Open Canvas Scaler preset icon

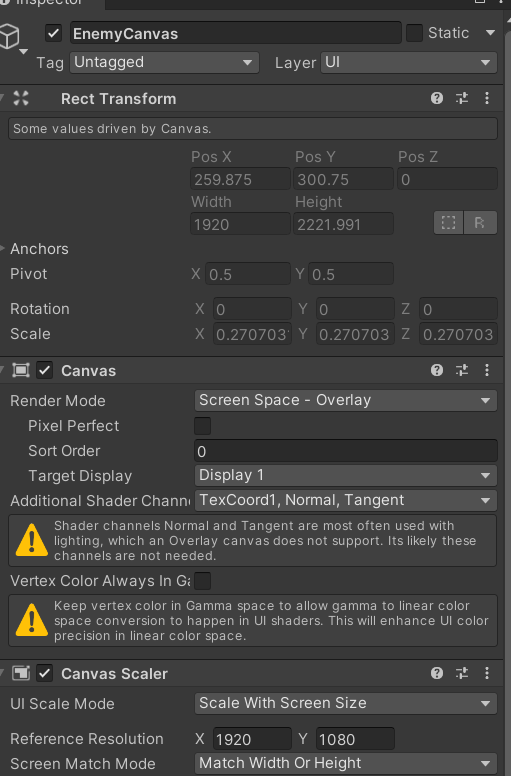click(x=462, y=673)
